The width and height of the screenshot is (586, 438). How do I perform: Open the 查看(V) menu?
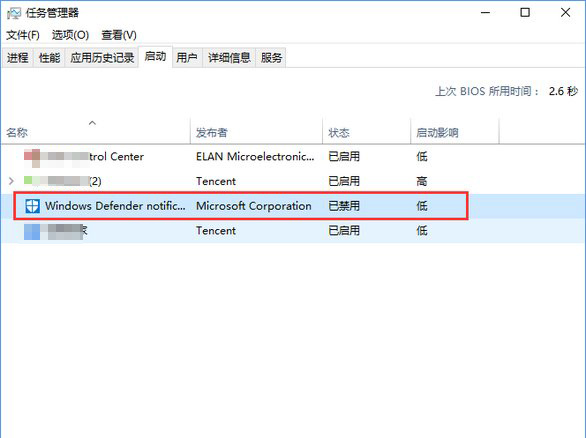pos(119,35)
